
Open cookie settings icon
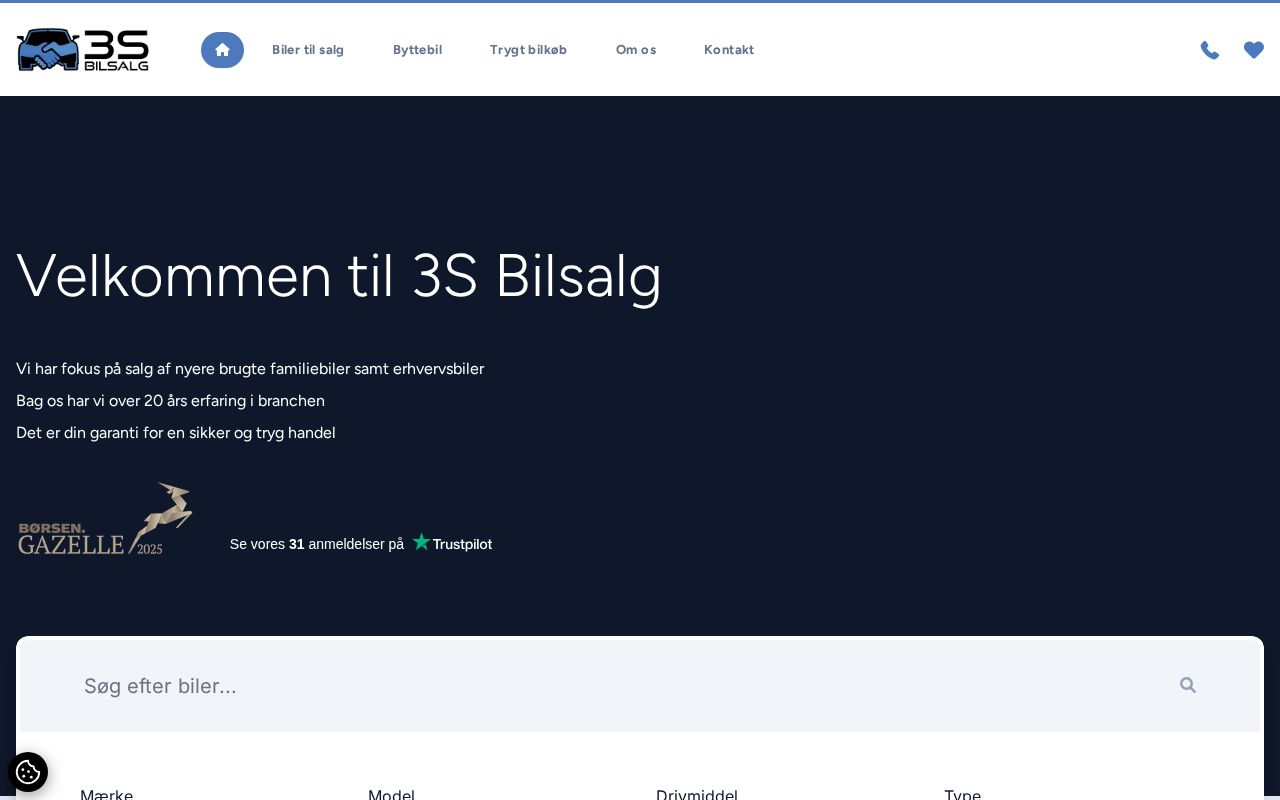28,772
